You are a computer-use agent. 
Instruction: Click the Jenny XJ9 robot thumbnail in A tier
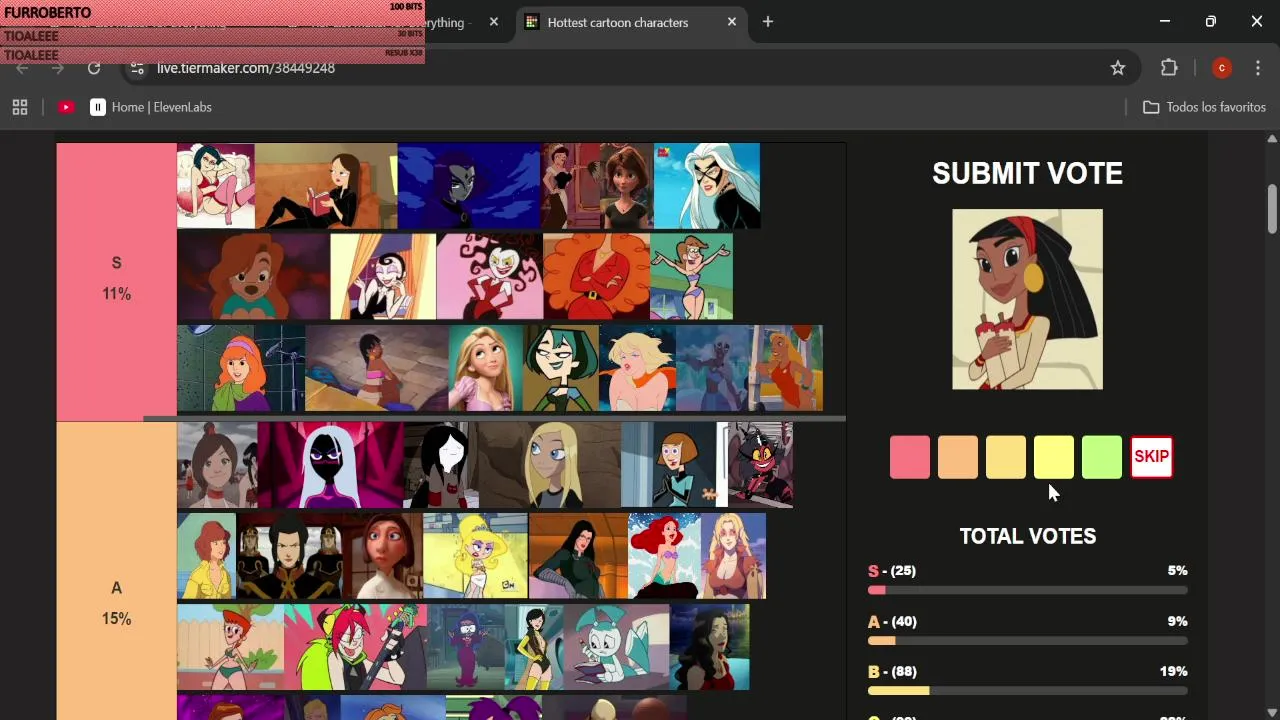click(x=616, y=648)
